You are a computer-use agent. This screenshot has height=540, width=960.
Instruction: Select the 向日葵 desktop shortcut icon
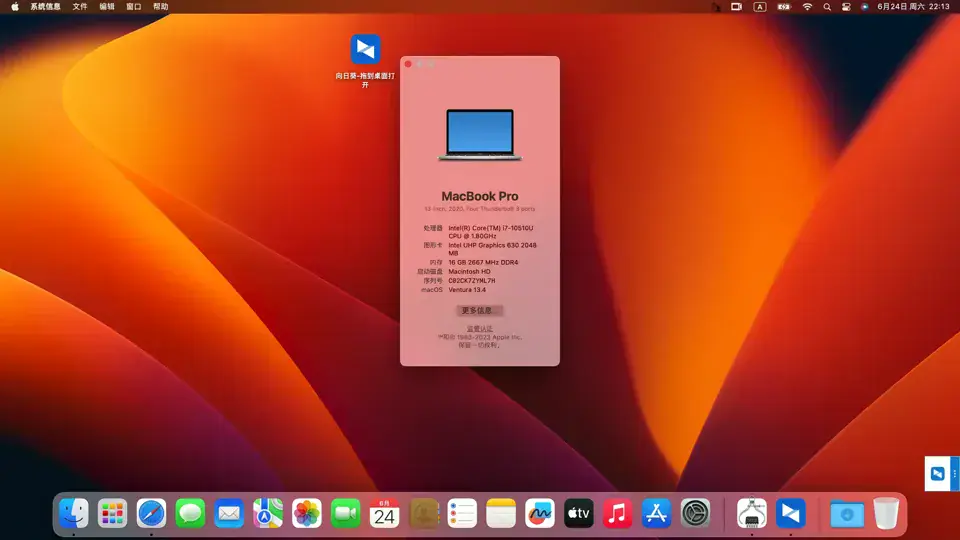tap(366, 49)
